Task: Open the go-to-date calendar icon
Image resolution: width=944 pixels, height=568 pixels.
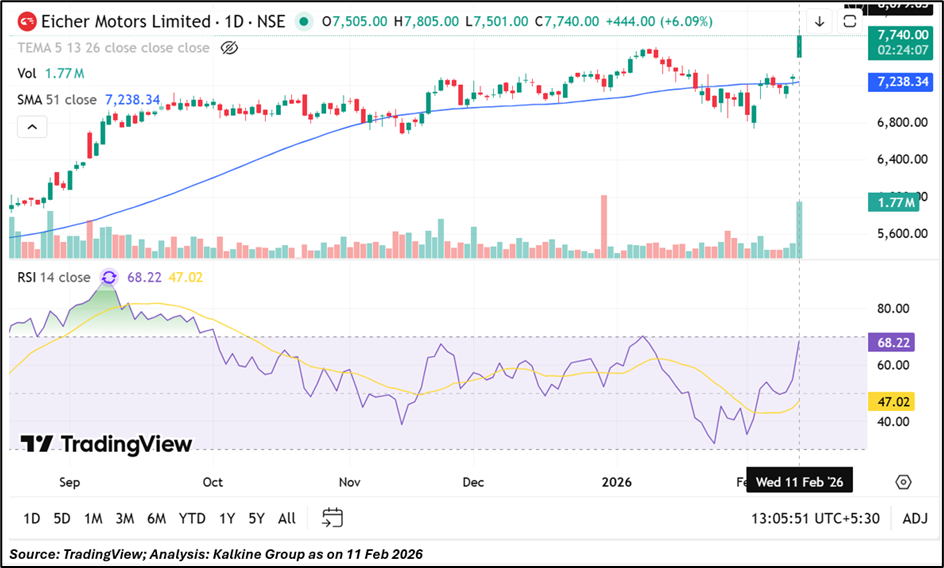Action: (333, 517)
